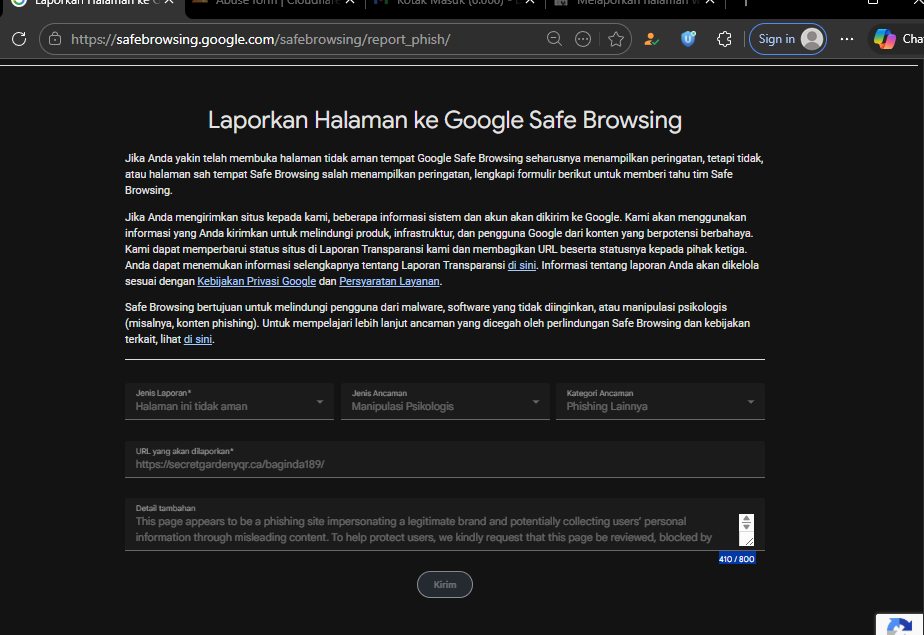Open the Kategori Ancaman dropdown

point(660,401)
